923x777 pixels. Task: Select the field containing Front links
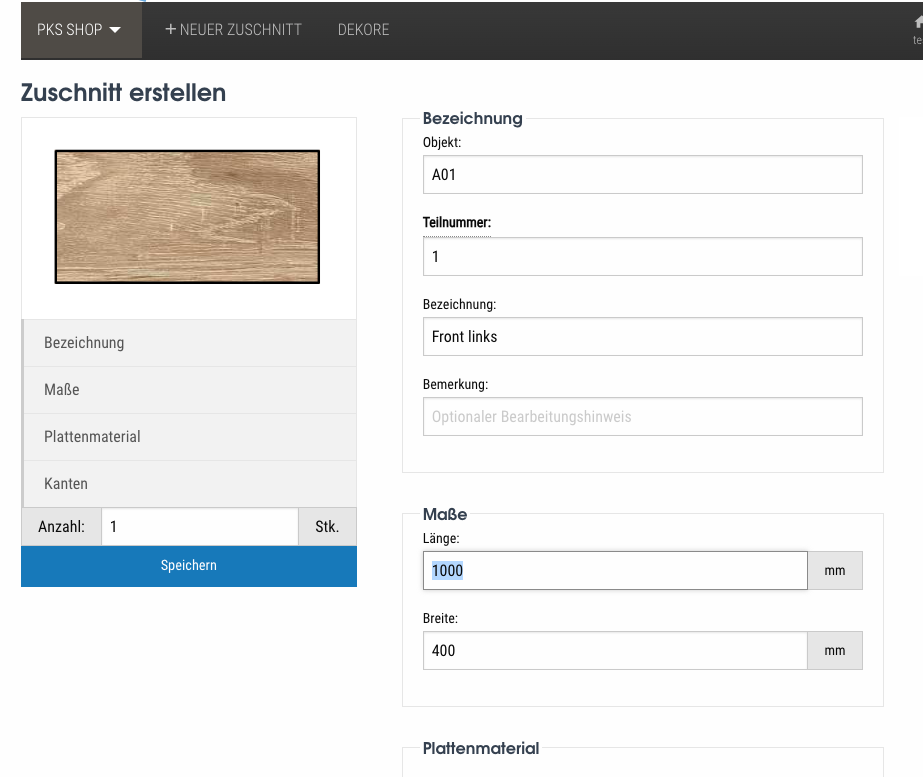(642, 337)
